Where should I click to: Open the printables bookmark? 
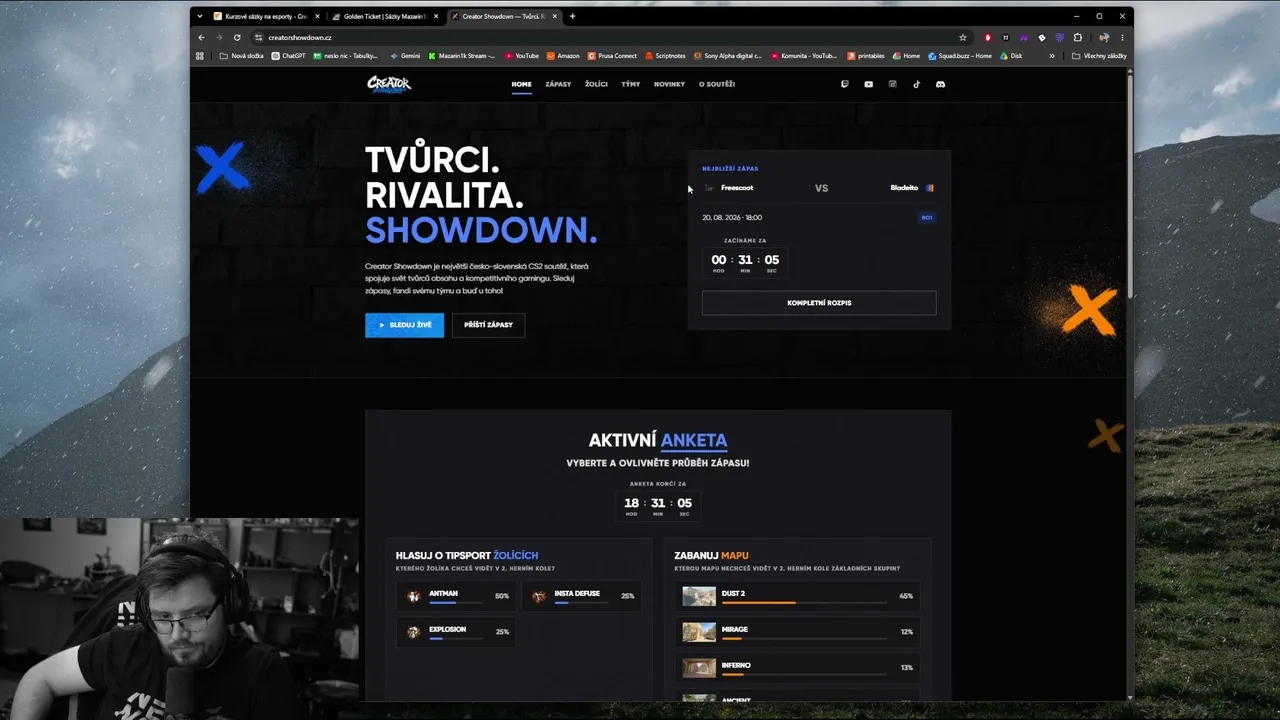click(x=866, y=56)
